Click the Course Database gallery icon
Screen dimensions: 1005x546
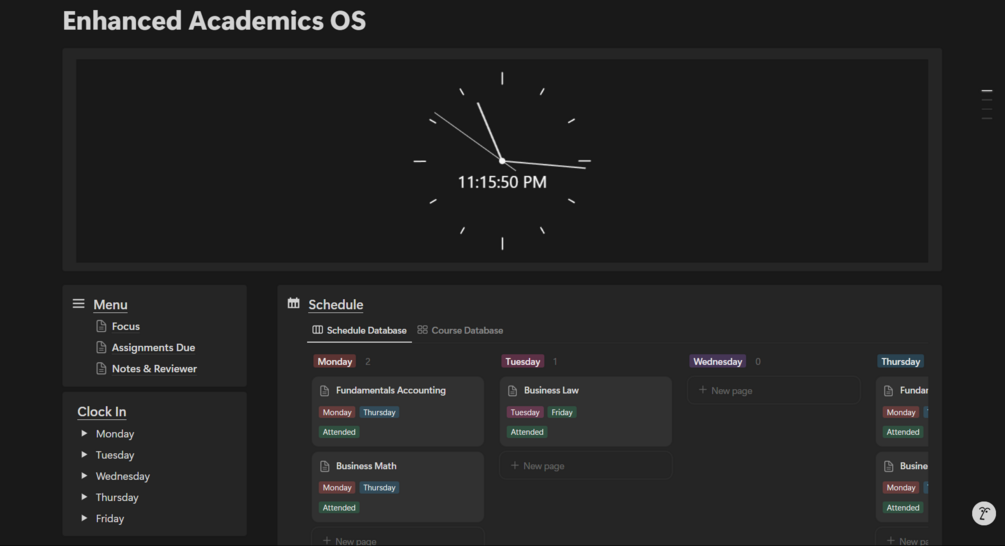click(422, 330)
